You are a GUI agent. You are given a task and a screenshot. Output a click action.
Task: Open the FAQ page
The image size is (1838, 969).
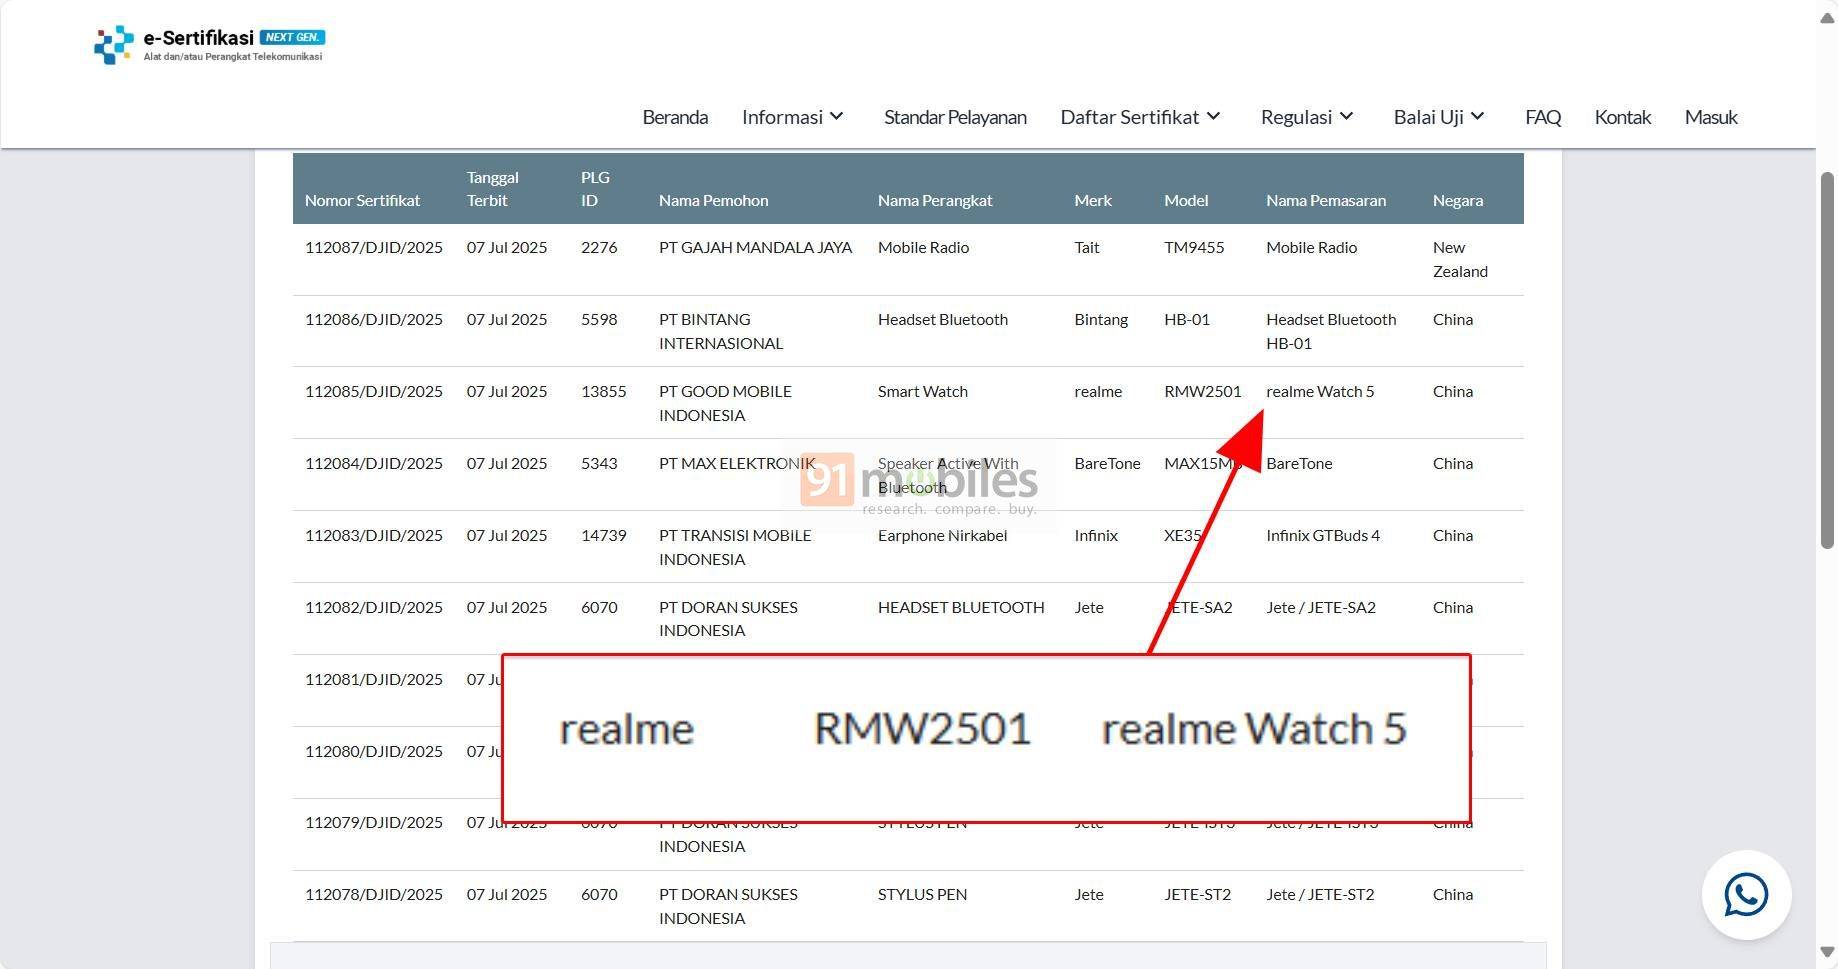click(x=1543, y=117)
